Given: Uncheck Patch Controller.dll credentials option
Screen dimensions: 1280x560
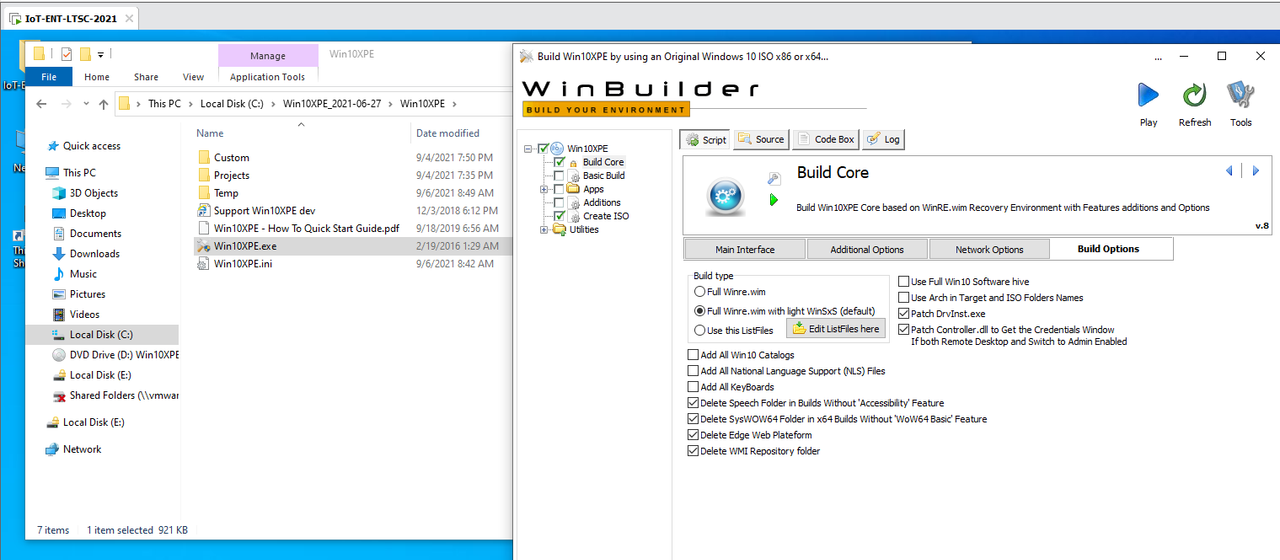Looking at the screenshot, I should 904,330.
